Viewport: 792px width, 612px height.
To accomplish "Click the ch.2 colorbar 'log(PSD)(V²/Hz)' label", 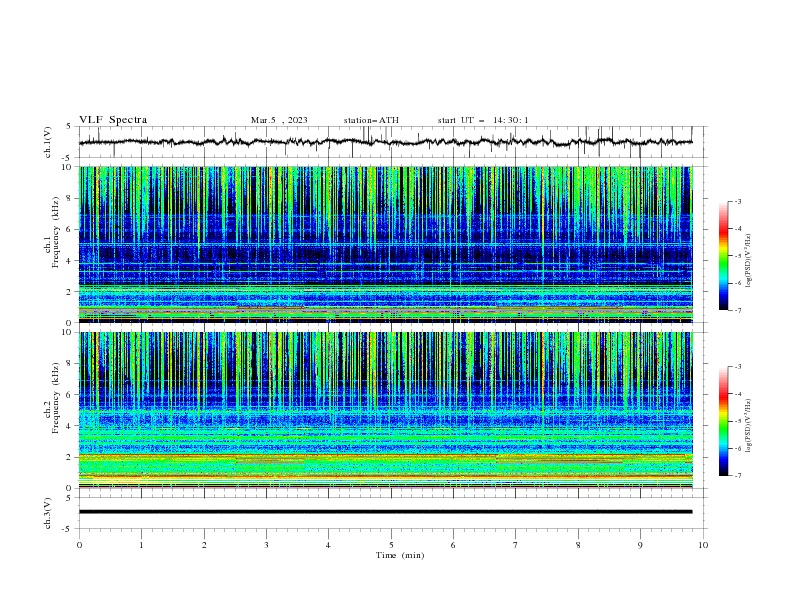I will click(x=749, y=426).
